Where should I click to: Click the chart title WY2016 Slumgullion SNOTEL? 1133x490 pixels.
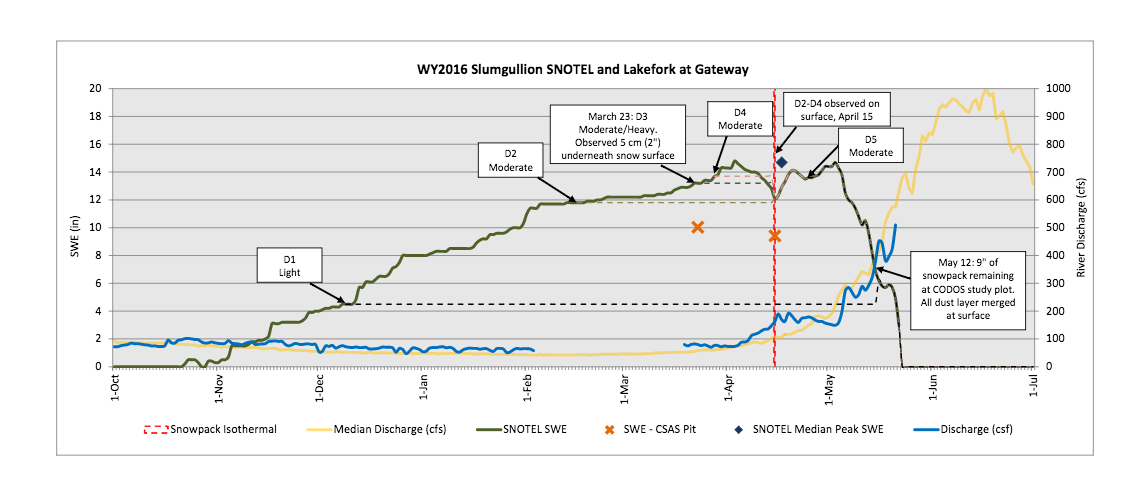tap(582, 70)
